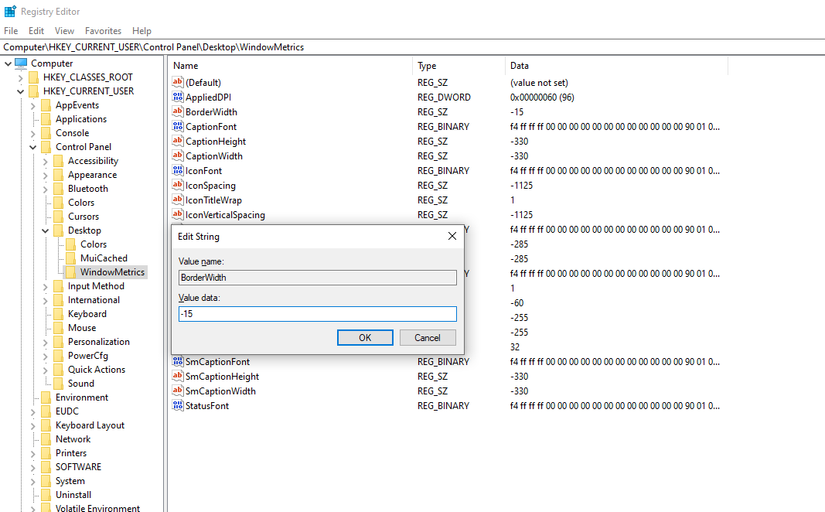
Task: Click the IconSpacing data value -1125
Action: tap(521, 185)
